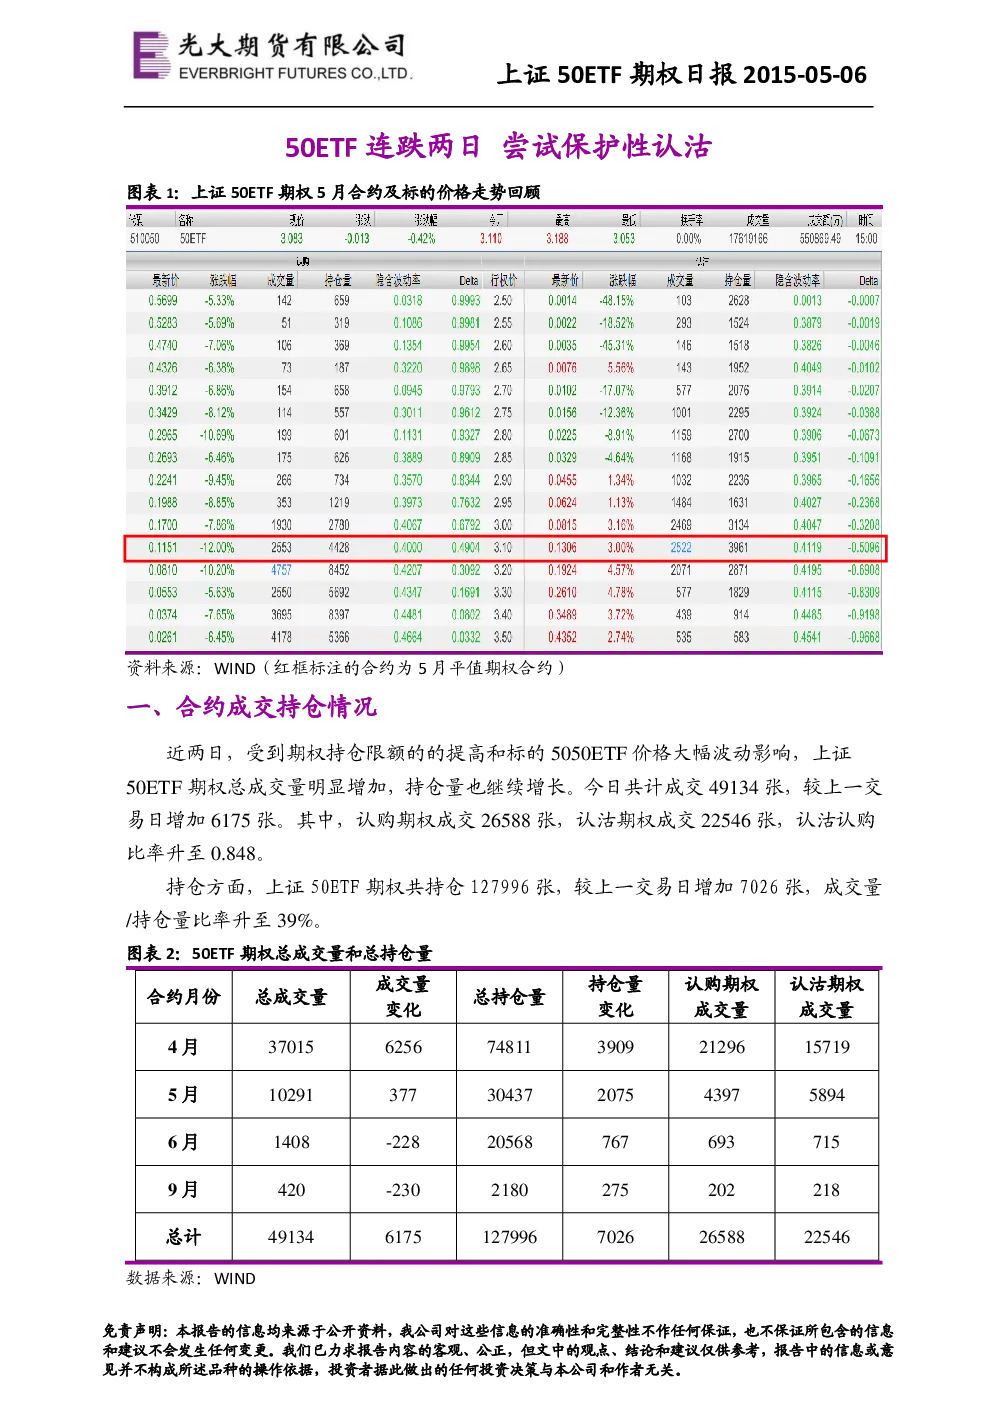Click the caption 图表 2 50ETF 期权总成交量和总持仓量
Image resolution: width=992 pixels, height=1403 pixels.
(279, 953)
